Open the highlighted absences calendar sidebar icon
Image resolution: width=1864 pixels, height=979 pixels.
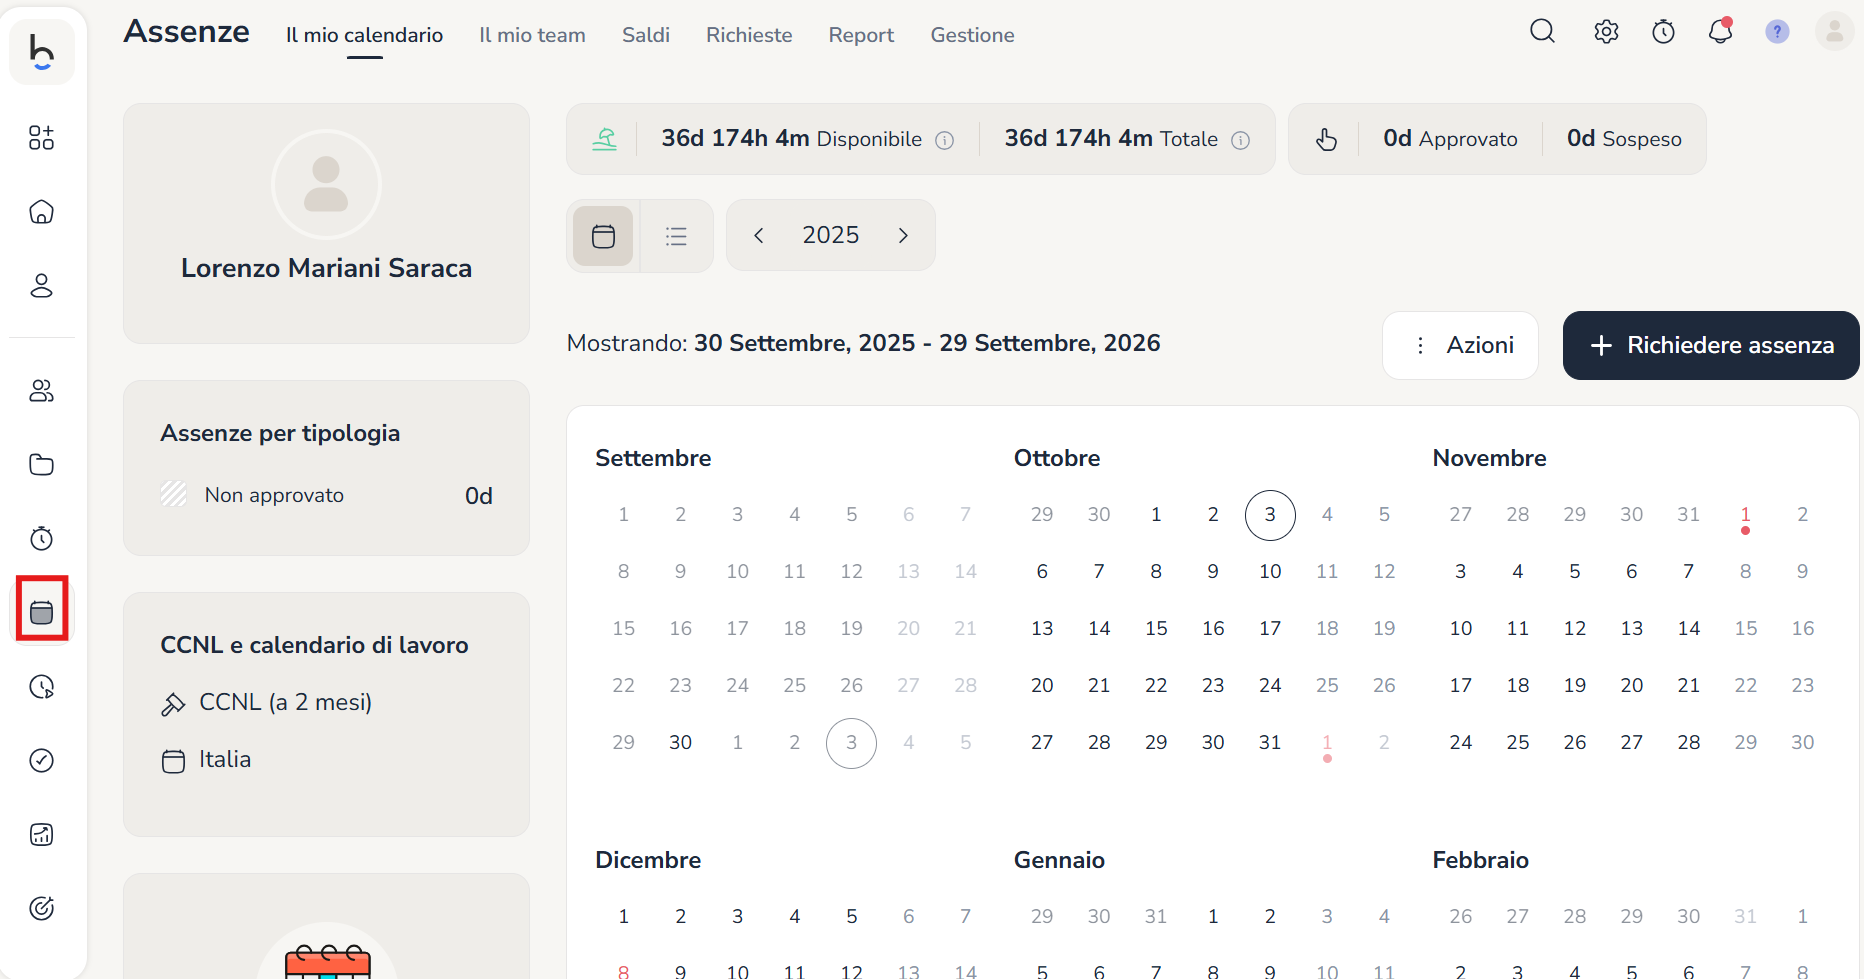pyautogui.click(x=41, y=612)
